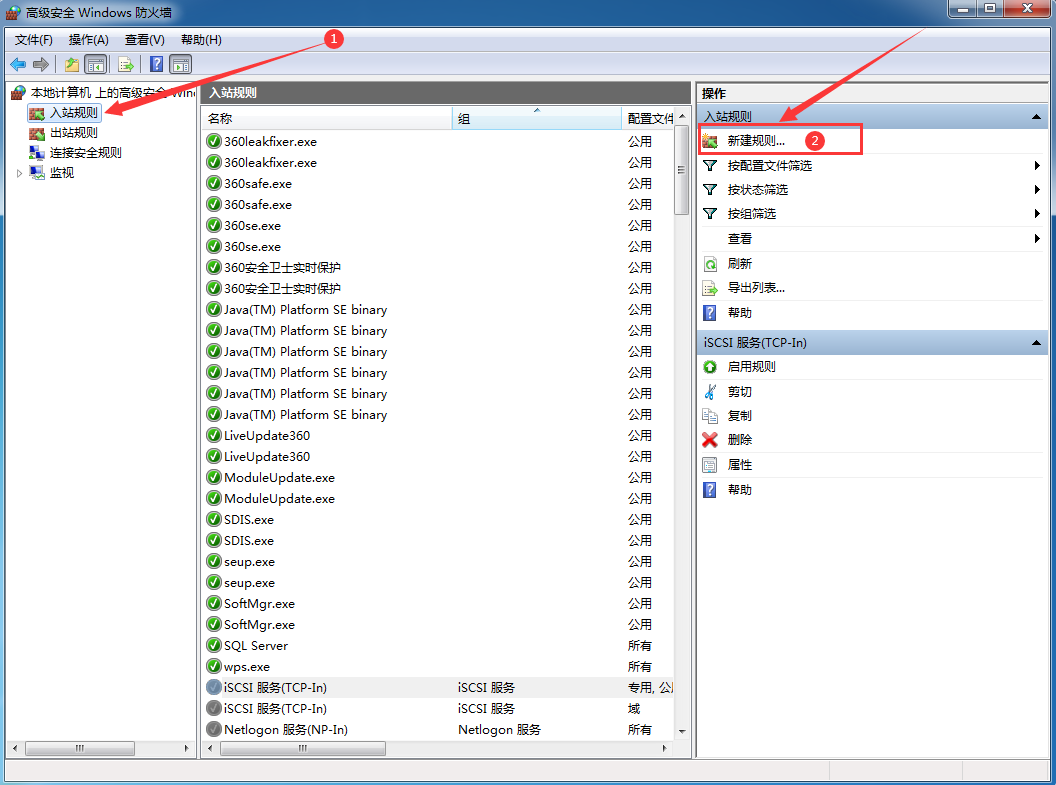Click the red X icon beside 删除
This screenshot has height=785, width=1056.
click(710, 440)
